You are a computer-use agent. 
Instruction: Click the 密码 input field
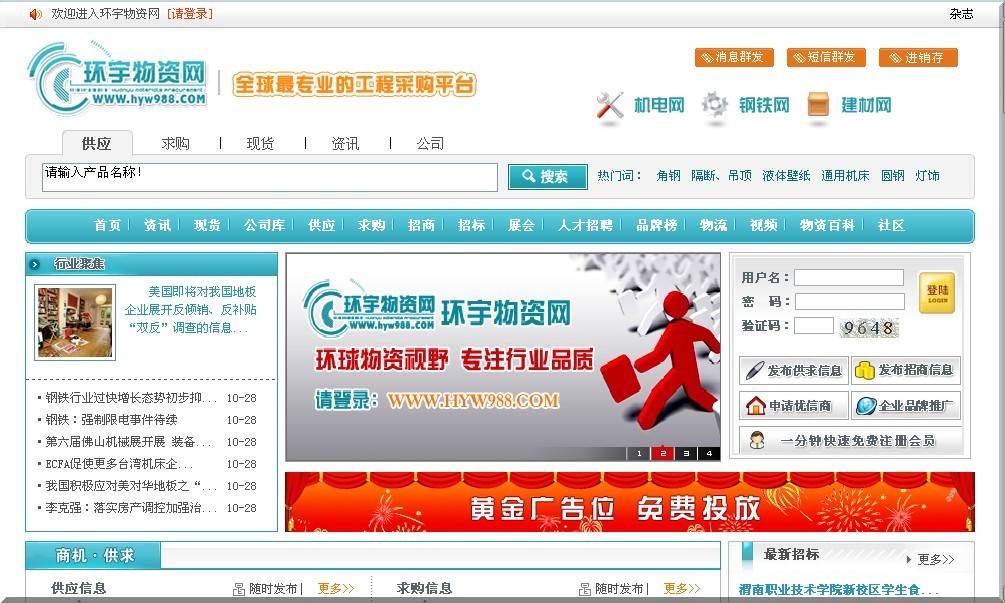point(849,301)
